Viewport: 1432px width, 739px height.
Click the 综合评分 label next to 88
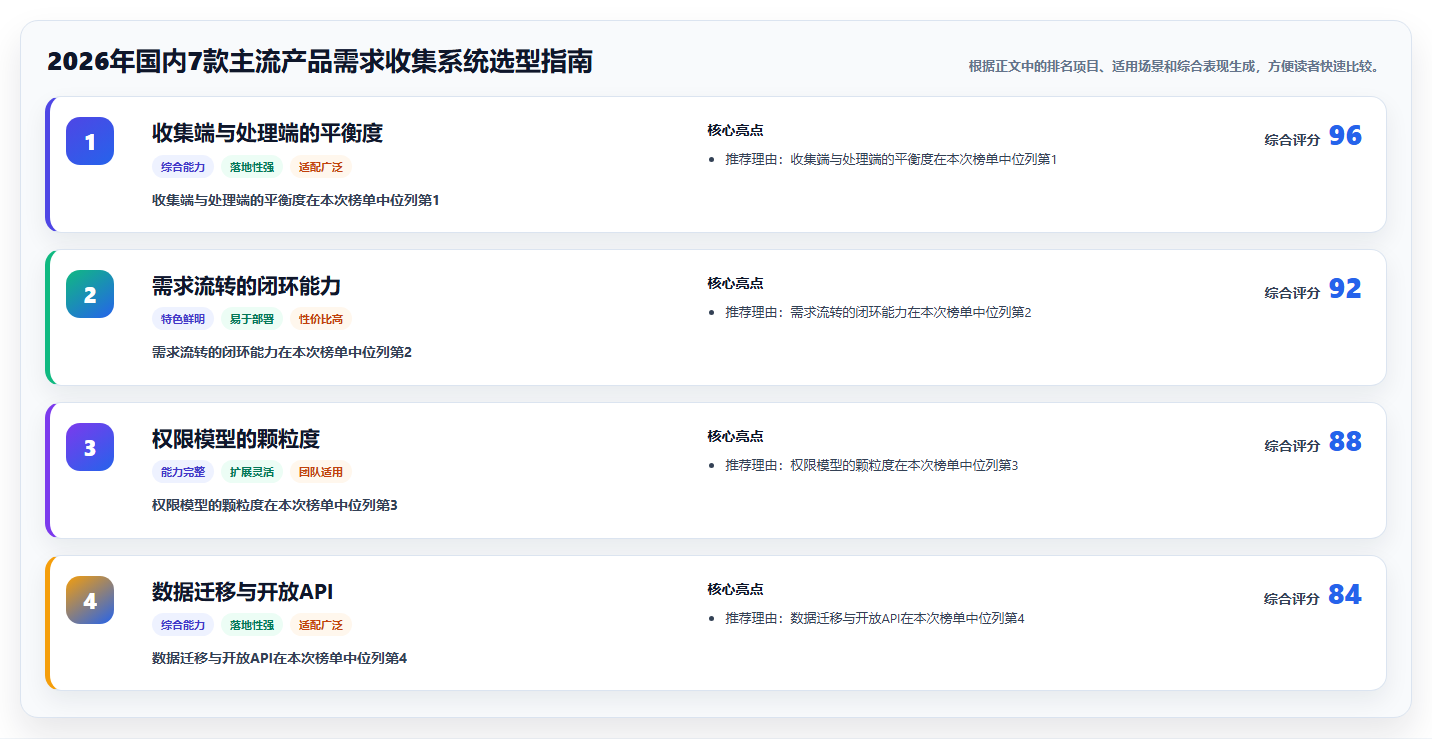tap(1292, 446)
